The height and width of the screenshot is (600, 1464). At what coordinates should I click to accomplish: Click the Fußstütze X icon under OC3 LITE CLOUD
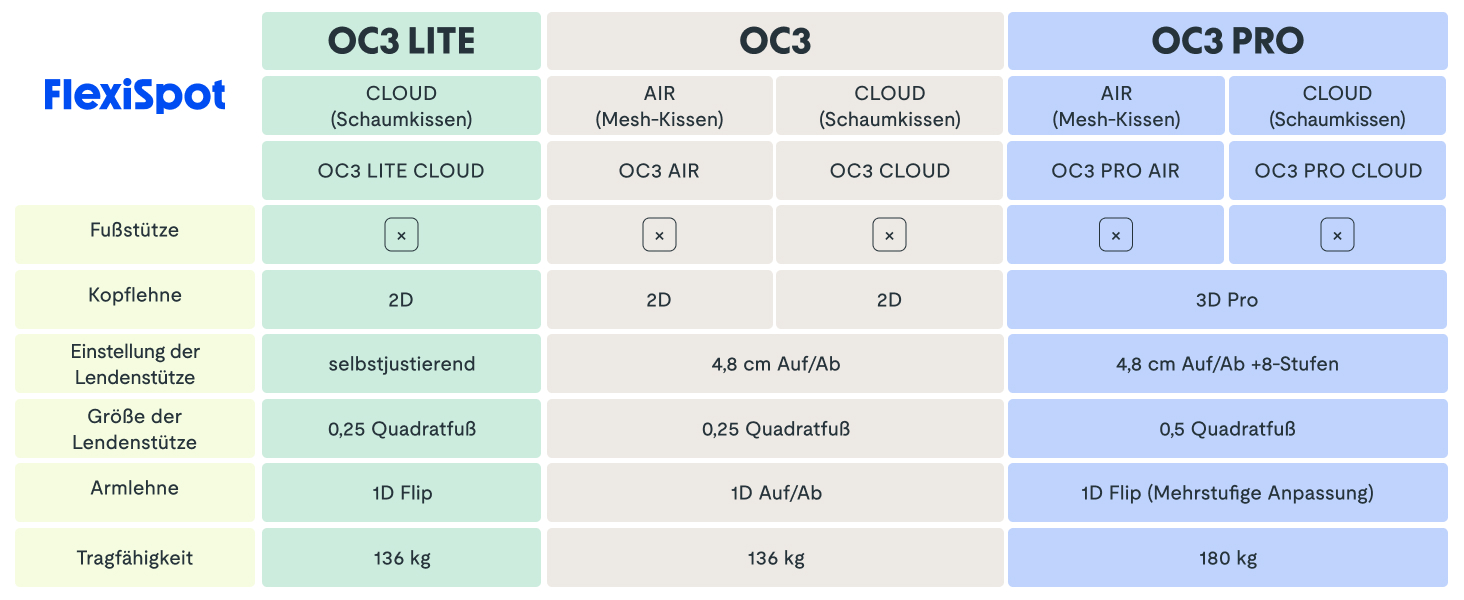pyautogui.click(x=401, y=236)
